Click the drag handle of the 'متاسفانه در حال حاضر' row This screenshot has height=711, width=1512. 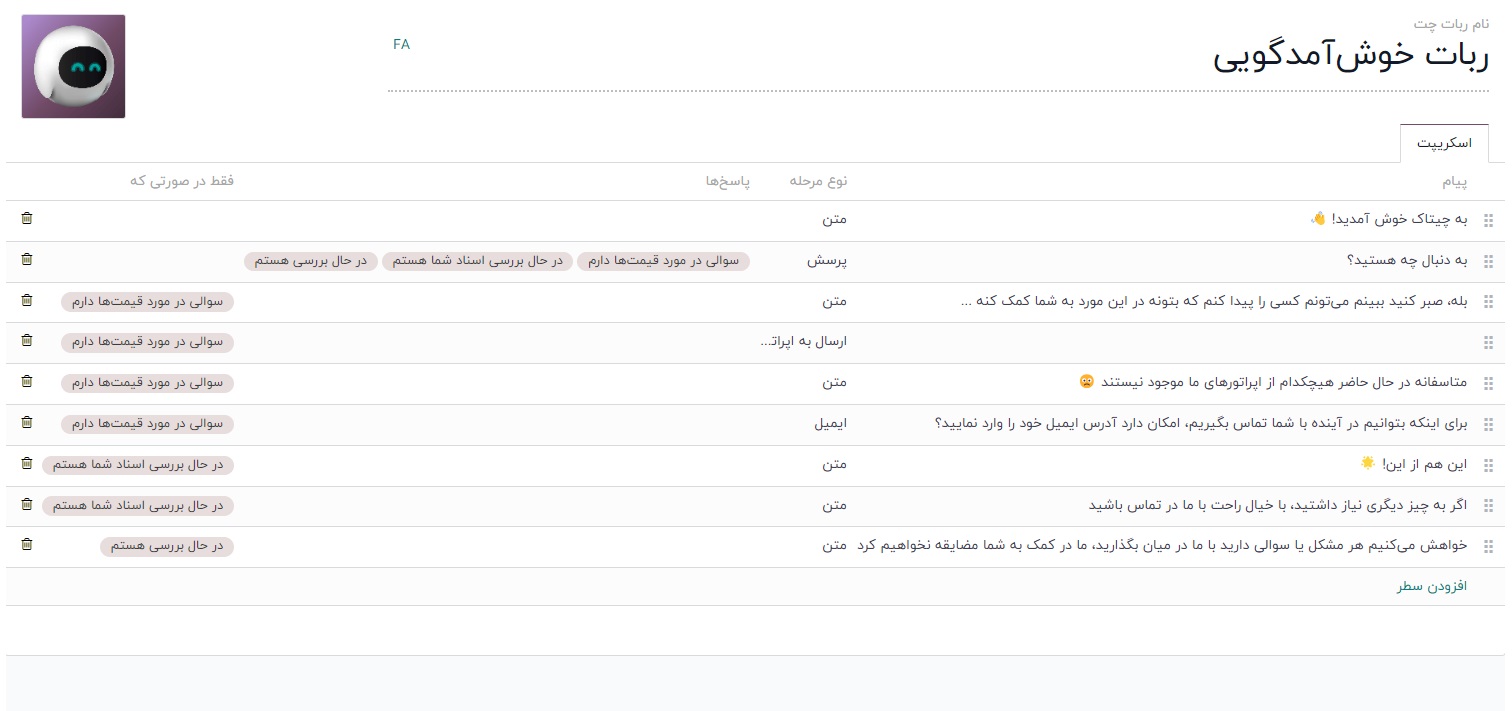[x=1488, y=384]
